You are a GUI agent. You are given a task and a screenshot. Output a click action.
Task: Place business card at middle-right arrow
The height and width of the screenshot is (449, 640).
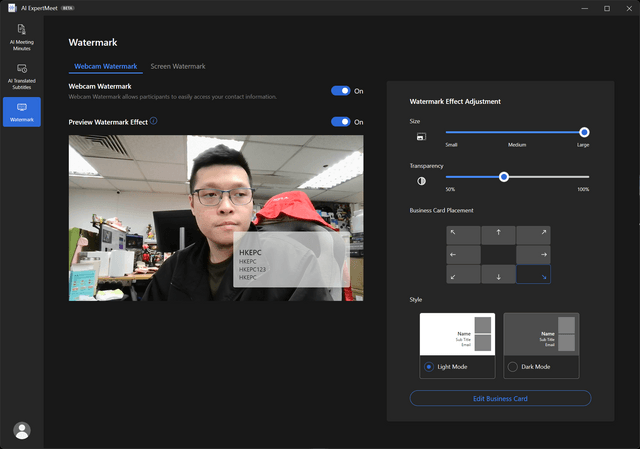pos(533,255)
